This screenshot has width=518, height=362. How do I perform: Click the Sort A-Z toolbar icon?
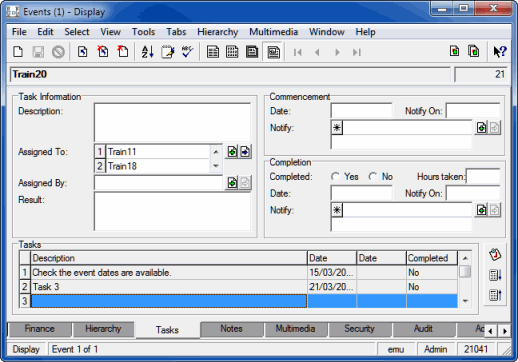tap(147, 52)
